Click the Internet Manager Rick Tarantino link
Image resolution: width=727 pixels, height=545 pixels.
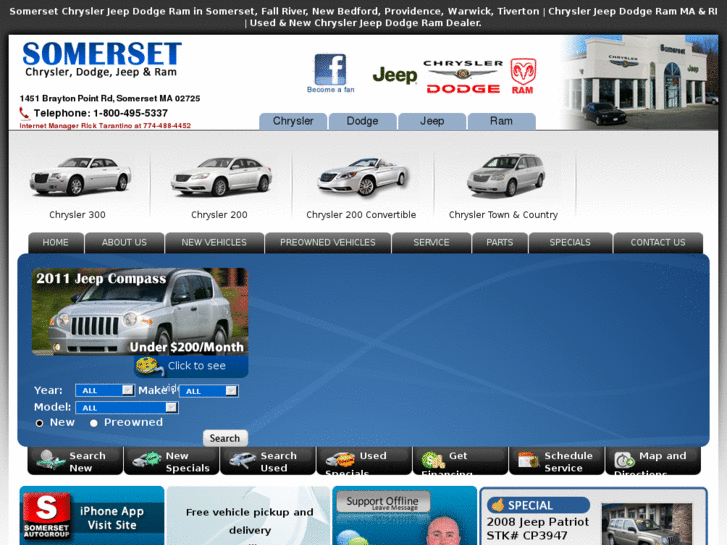click(105, 126)
